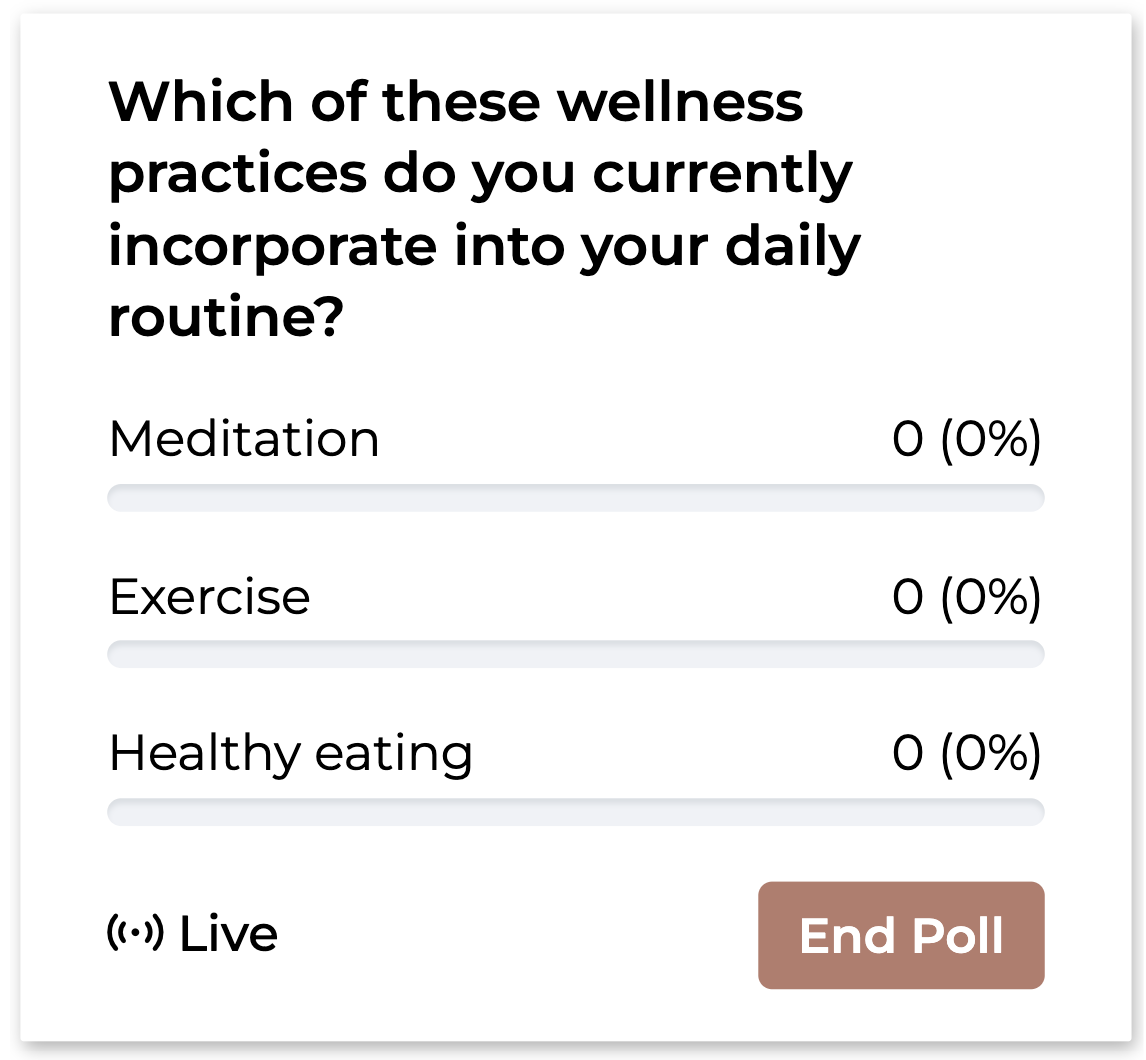
Task: Click the Live broadcast signal icon
Action: coord(135,933)
